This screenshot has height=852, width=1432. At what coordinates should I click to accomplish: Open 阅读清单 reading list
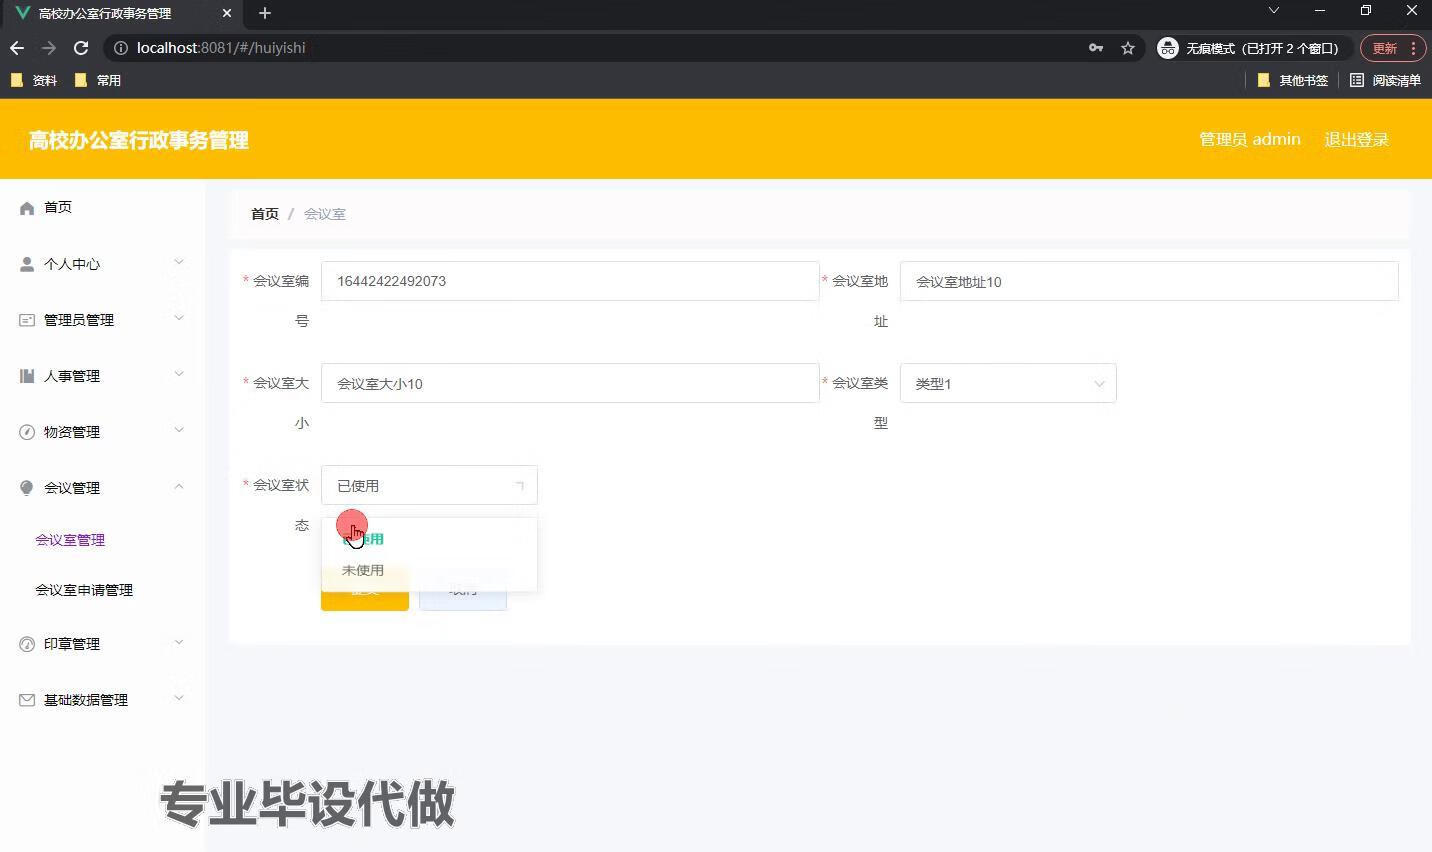(x=1386, y=81)
